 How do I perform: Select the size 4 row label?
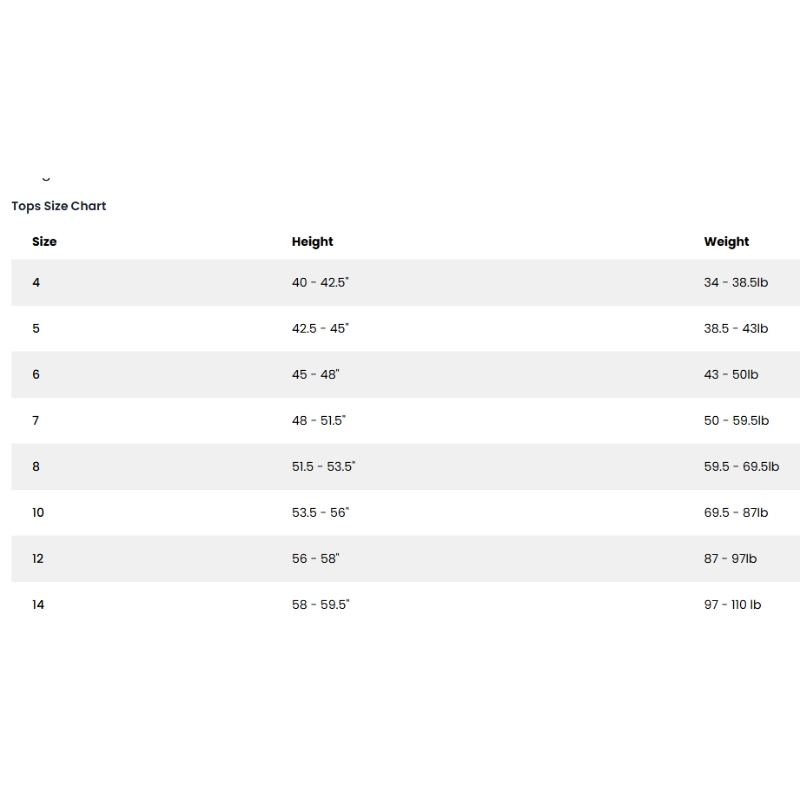point(36,283)
